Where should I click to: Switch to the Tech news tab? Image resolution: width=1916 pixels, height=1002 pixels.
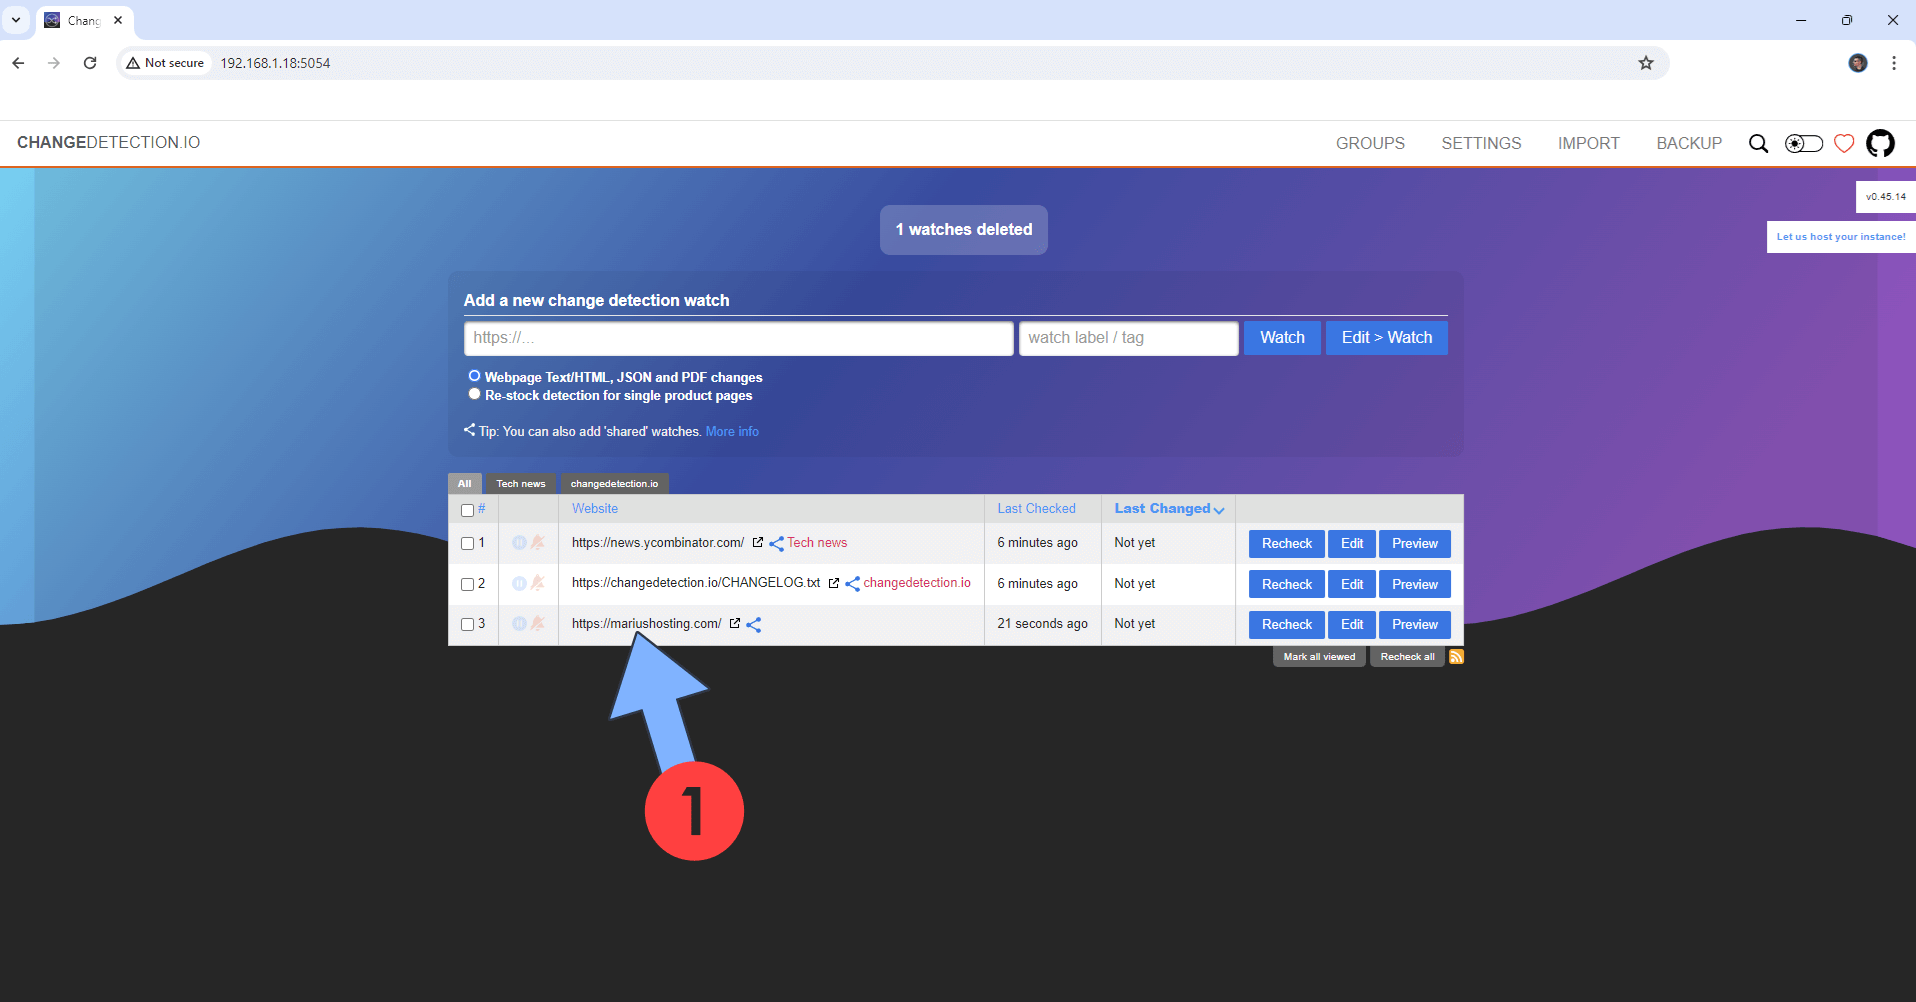(521, 484)
